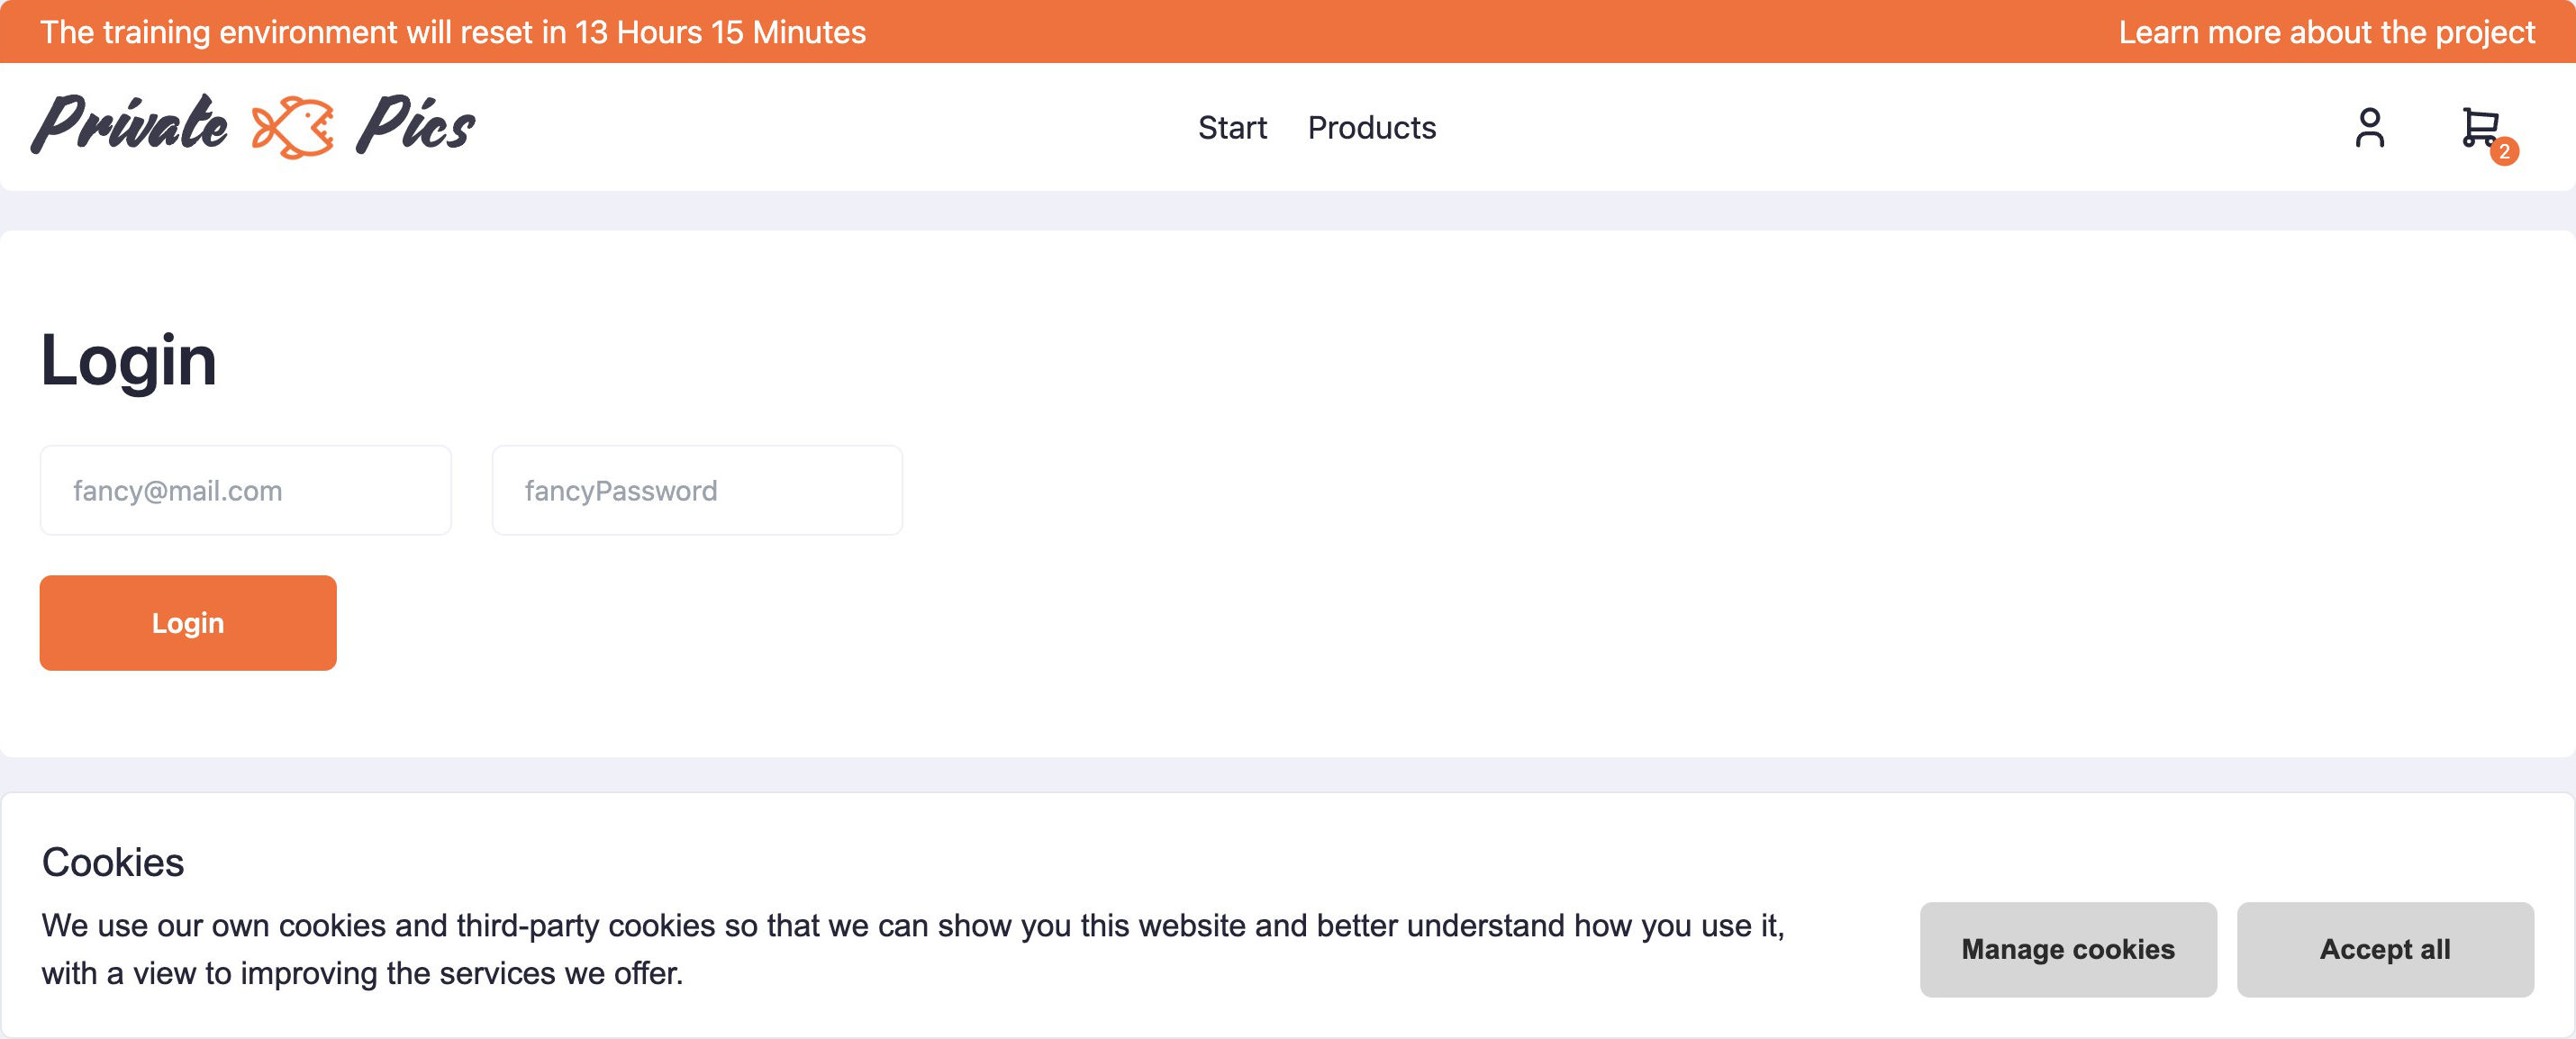Click the fish icon between Private and Pics

[x=291, y=127]
